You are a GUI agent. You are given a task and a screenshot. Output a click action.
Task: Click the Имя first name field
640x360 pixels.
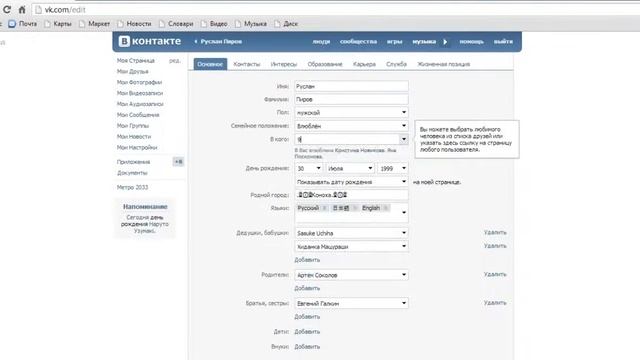coord(351,86)
